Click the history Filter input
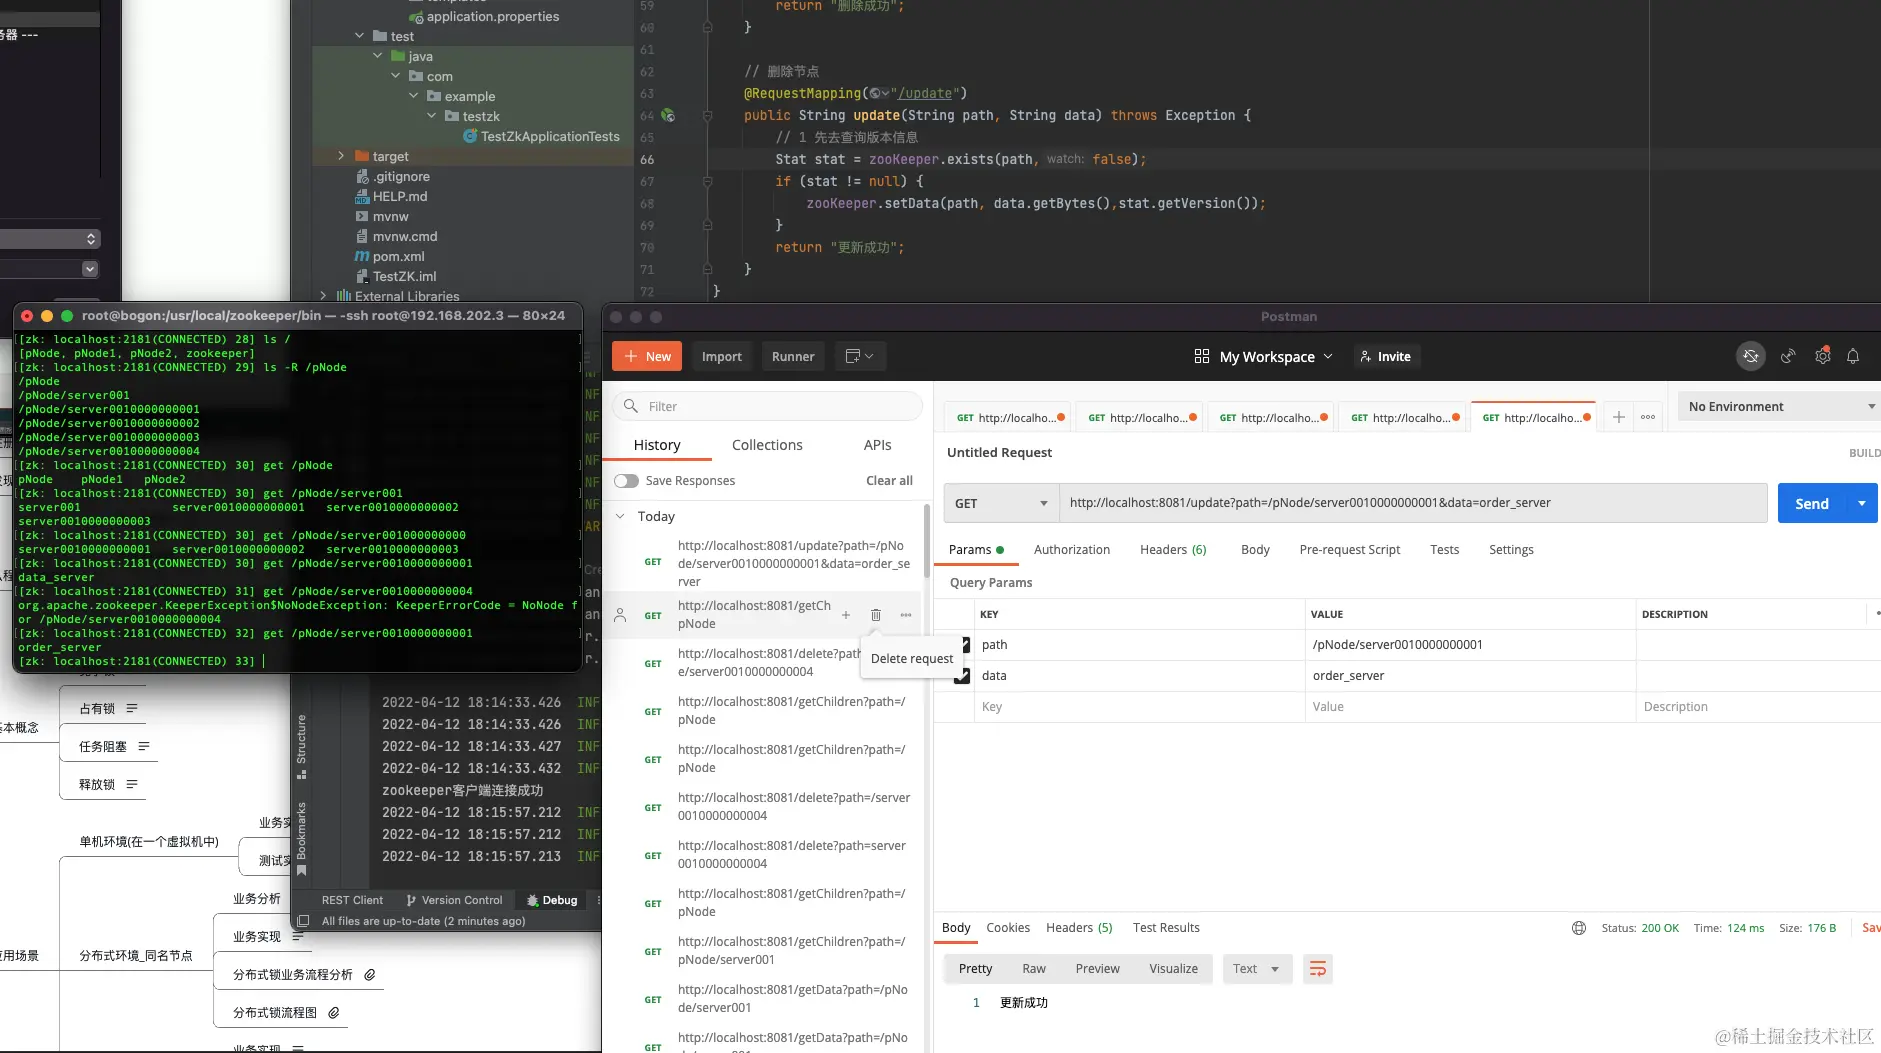Image resolution: width=1881 pixels, height=1053 pixels. coord(768,406)
